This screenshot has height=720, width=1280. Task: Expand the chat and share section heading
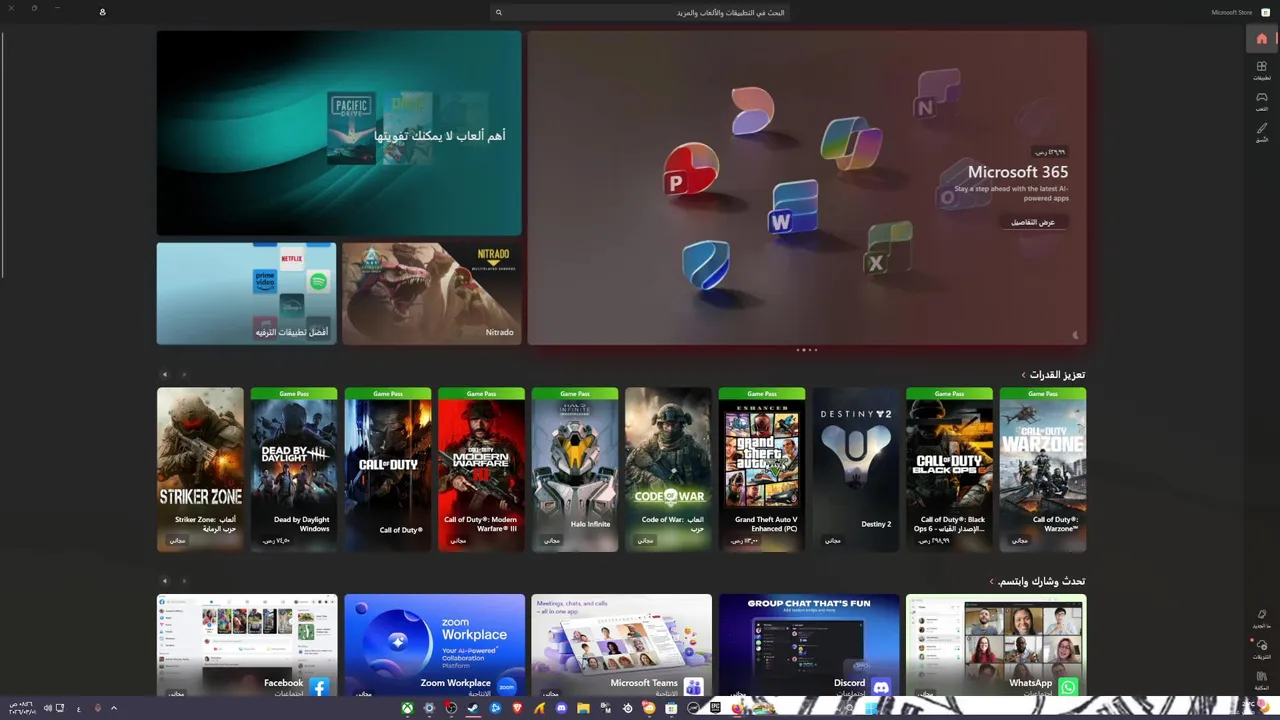point(1037,581)
